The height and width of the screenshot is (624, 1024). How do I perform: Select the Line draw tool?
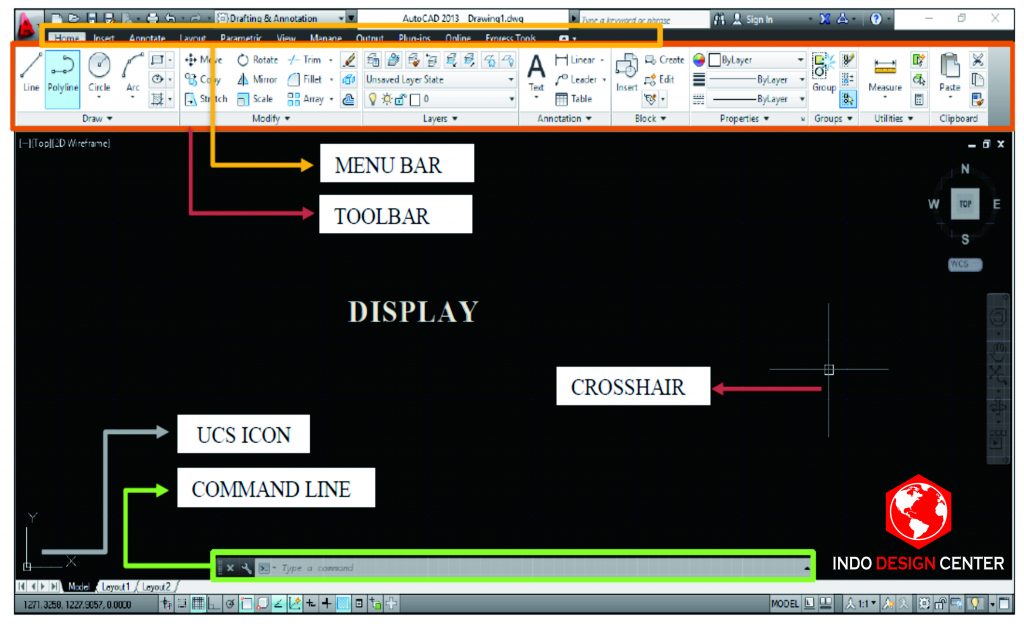click(30, 72)
